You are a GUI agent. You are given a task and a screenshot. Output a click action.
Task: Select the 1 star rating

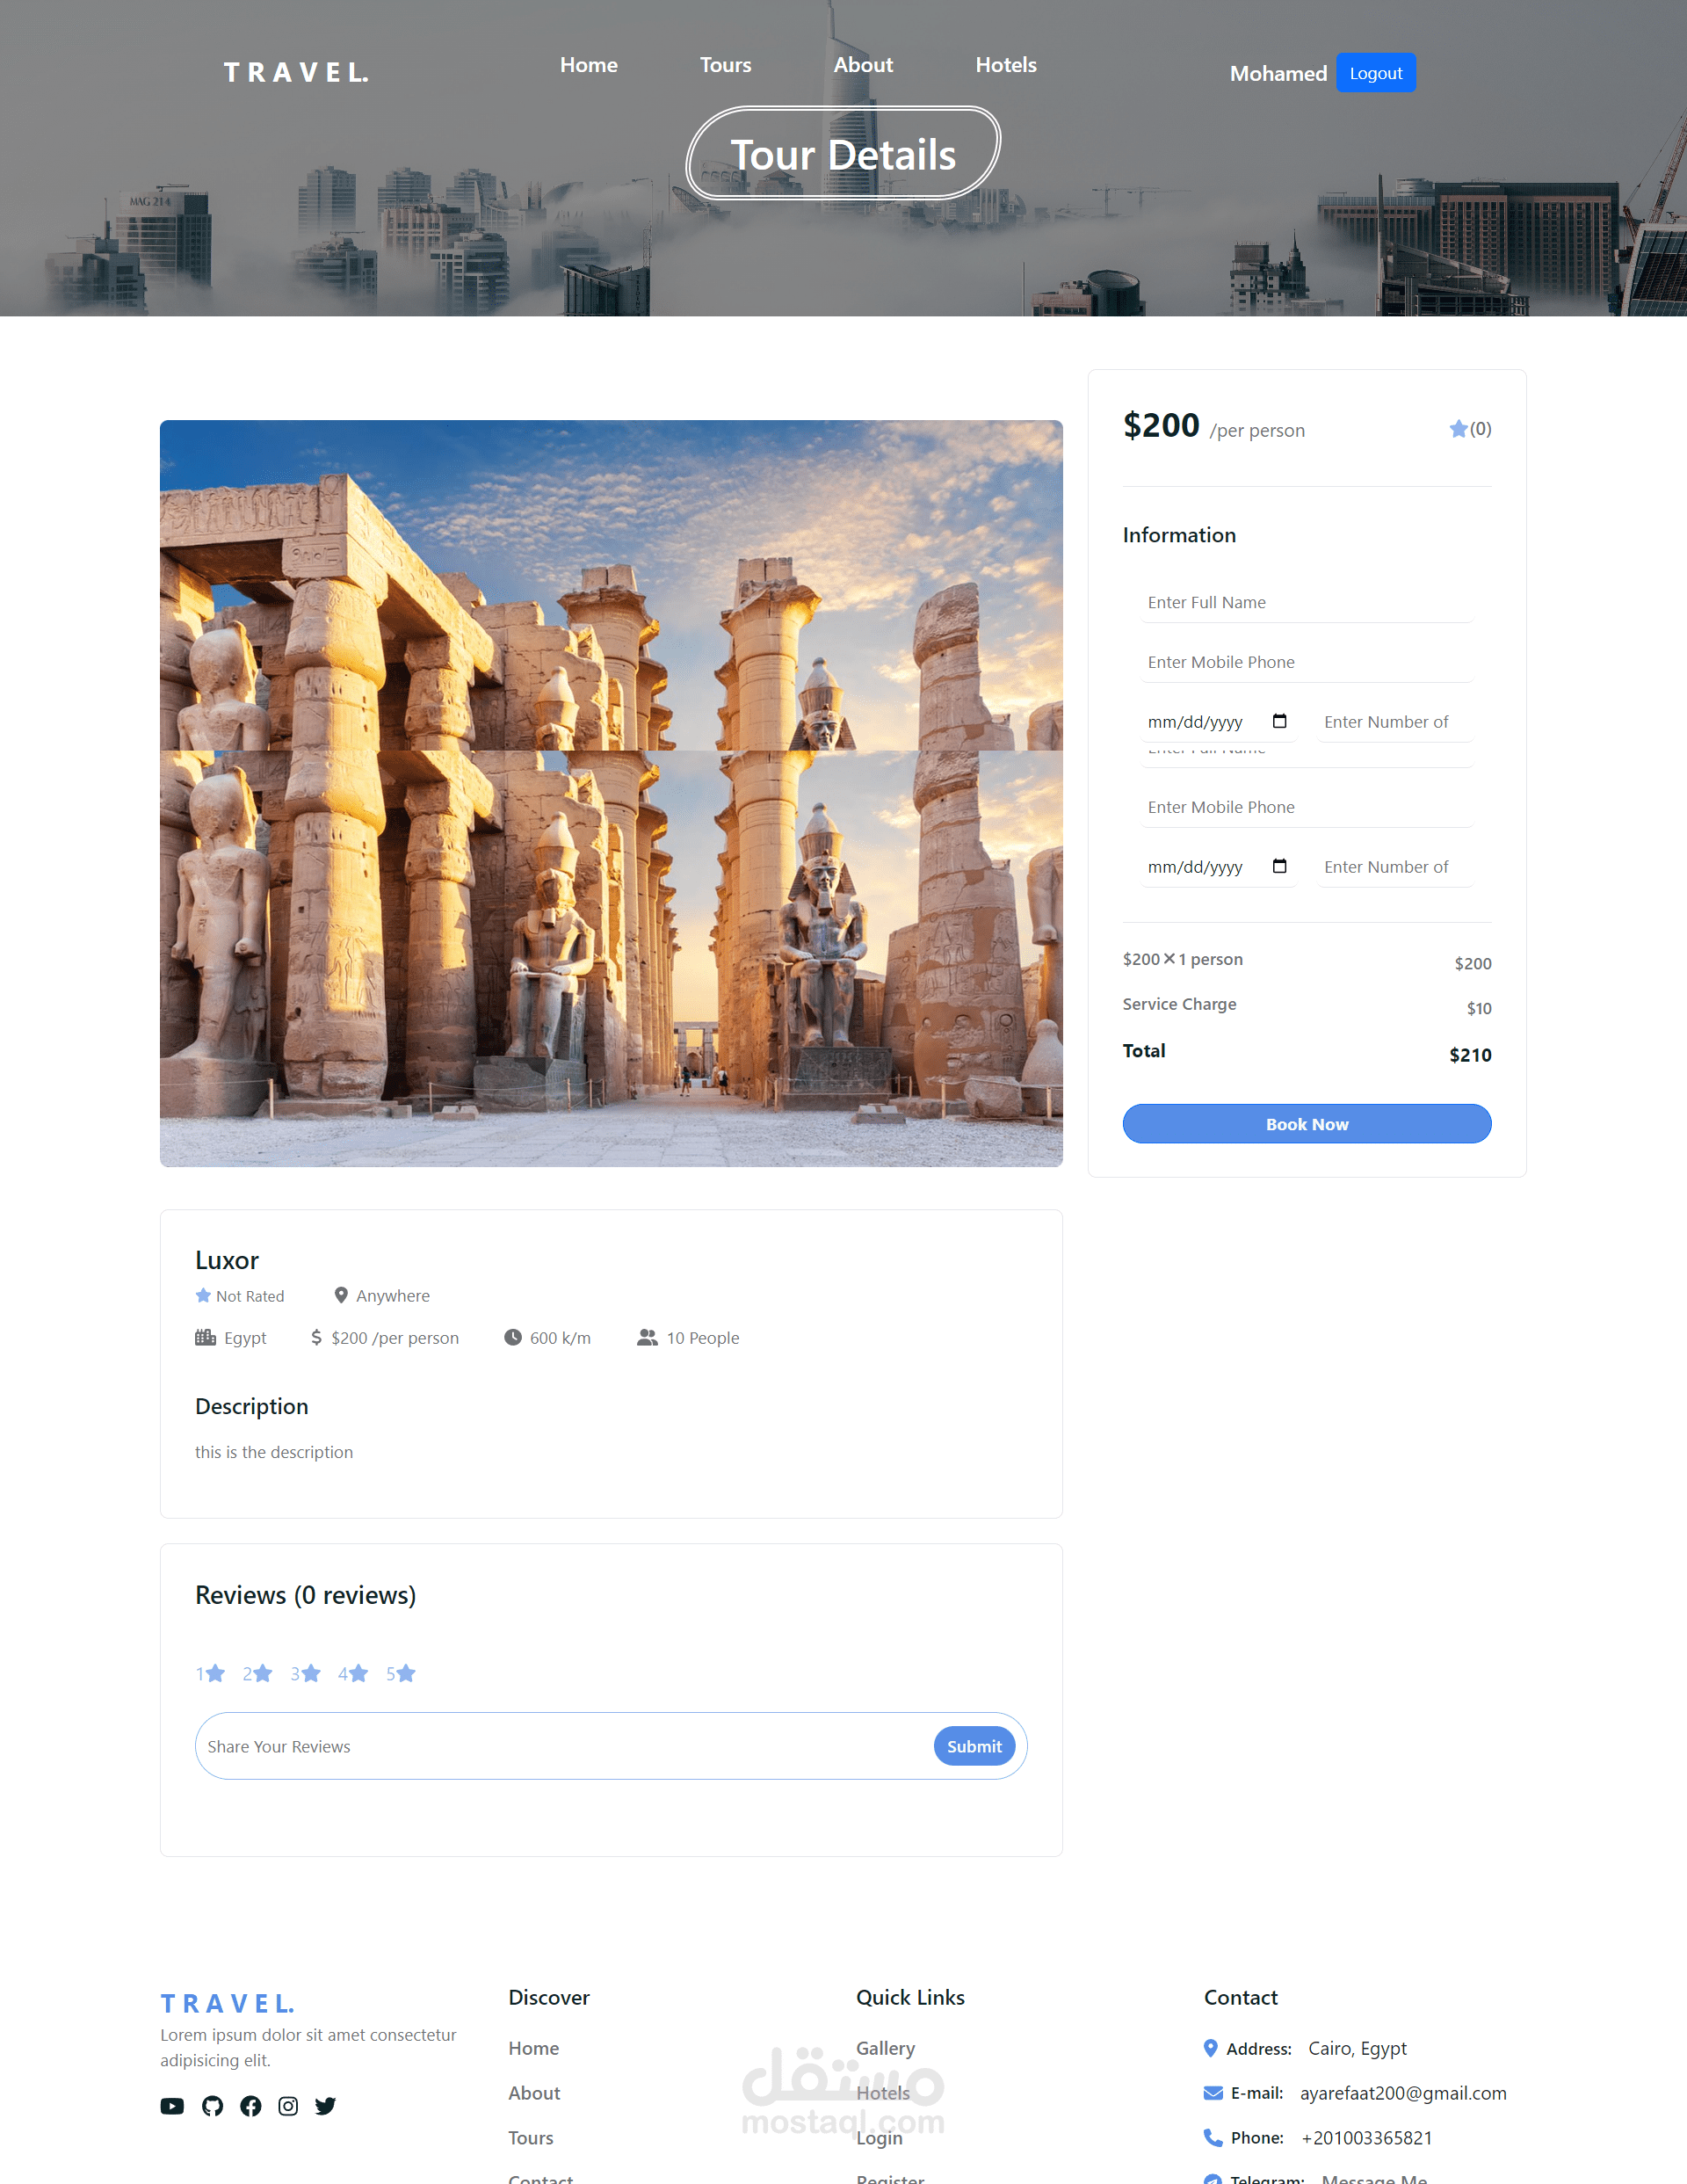(x=211, y=1673)
